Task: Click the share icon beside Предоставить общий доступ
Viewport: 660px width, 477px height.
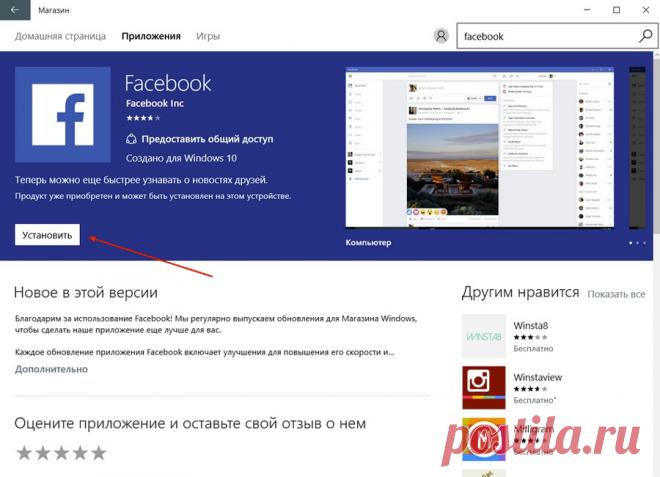Action: 132,139
